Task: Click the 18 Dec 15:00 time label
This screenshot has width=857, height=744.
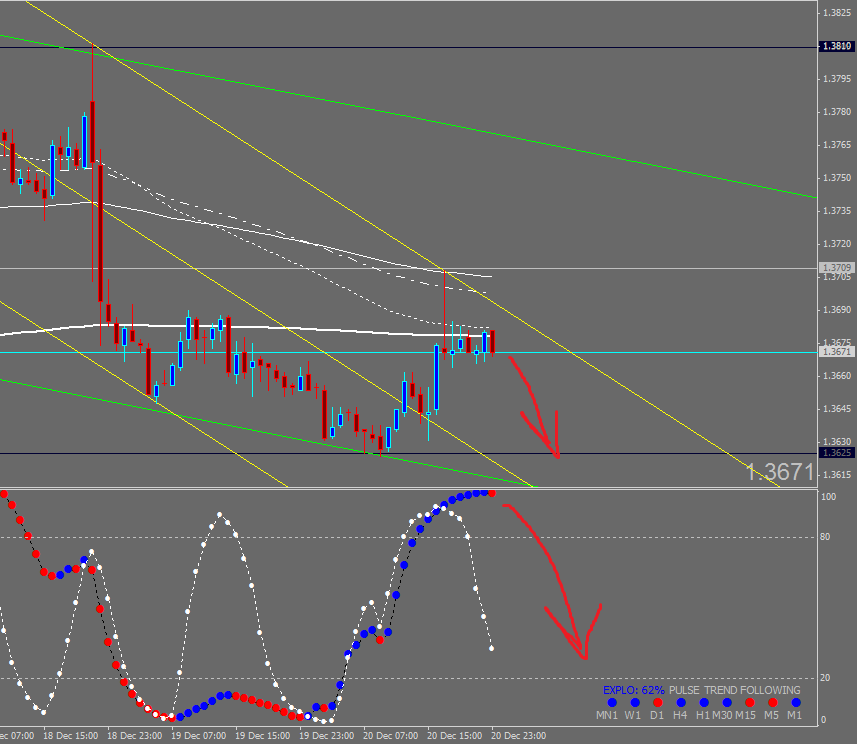Action: [71, 736]
